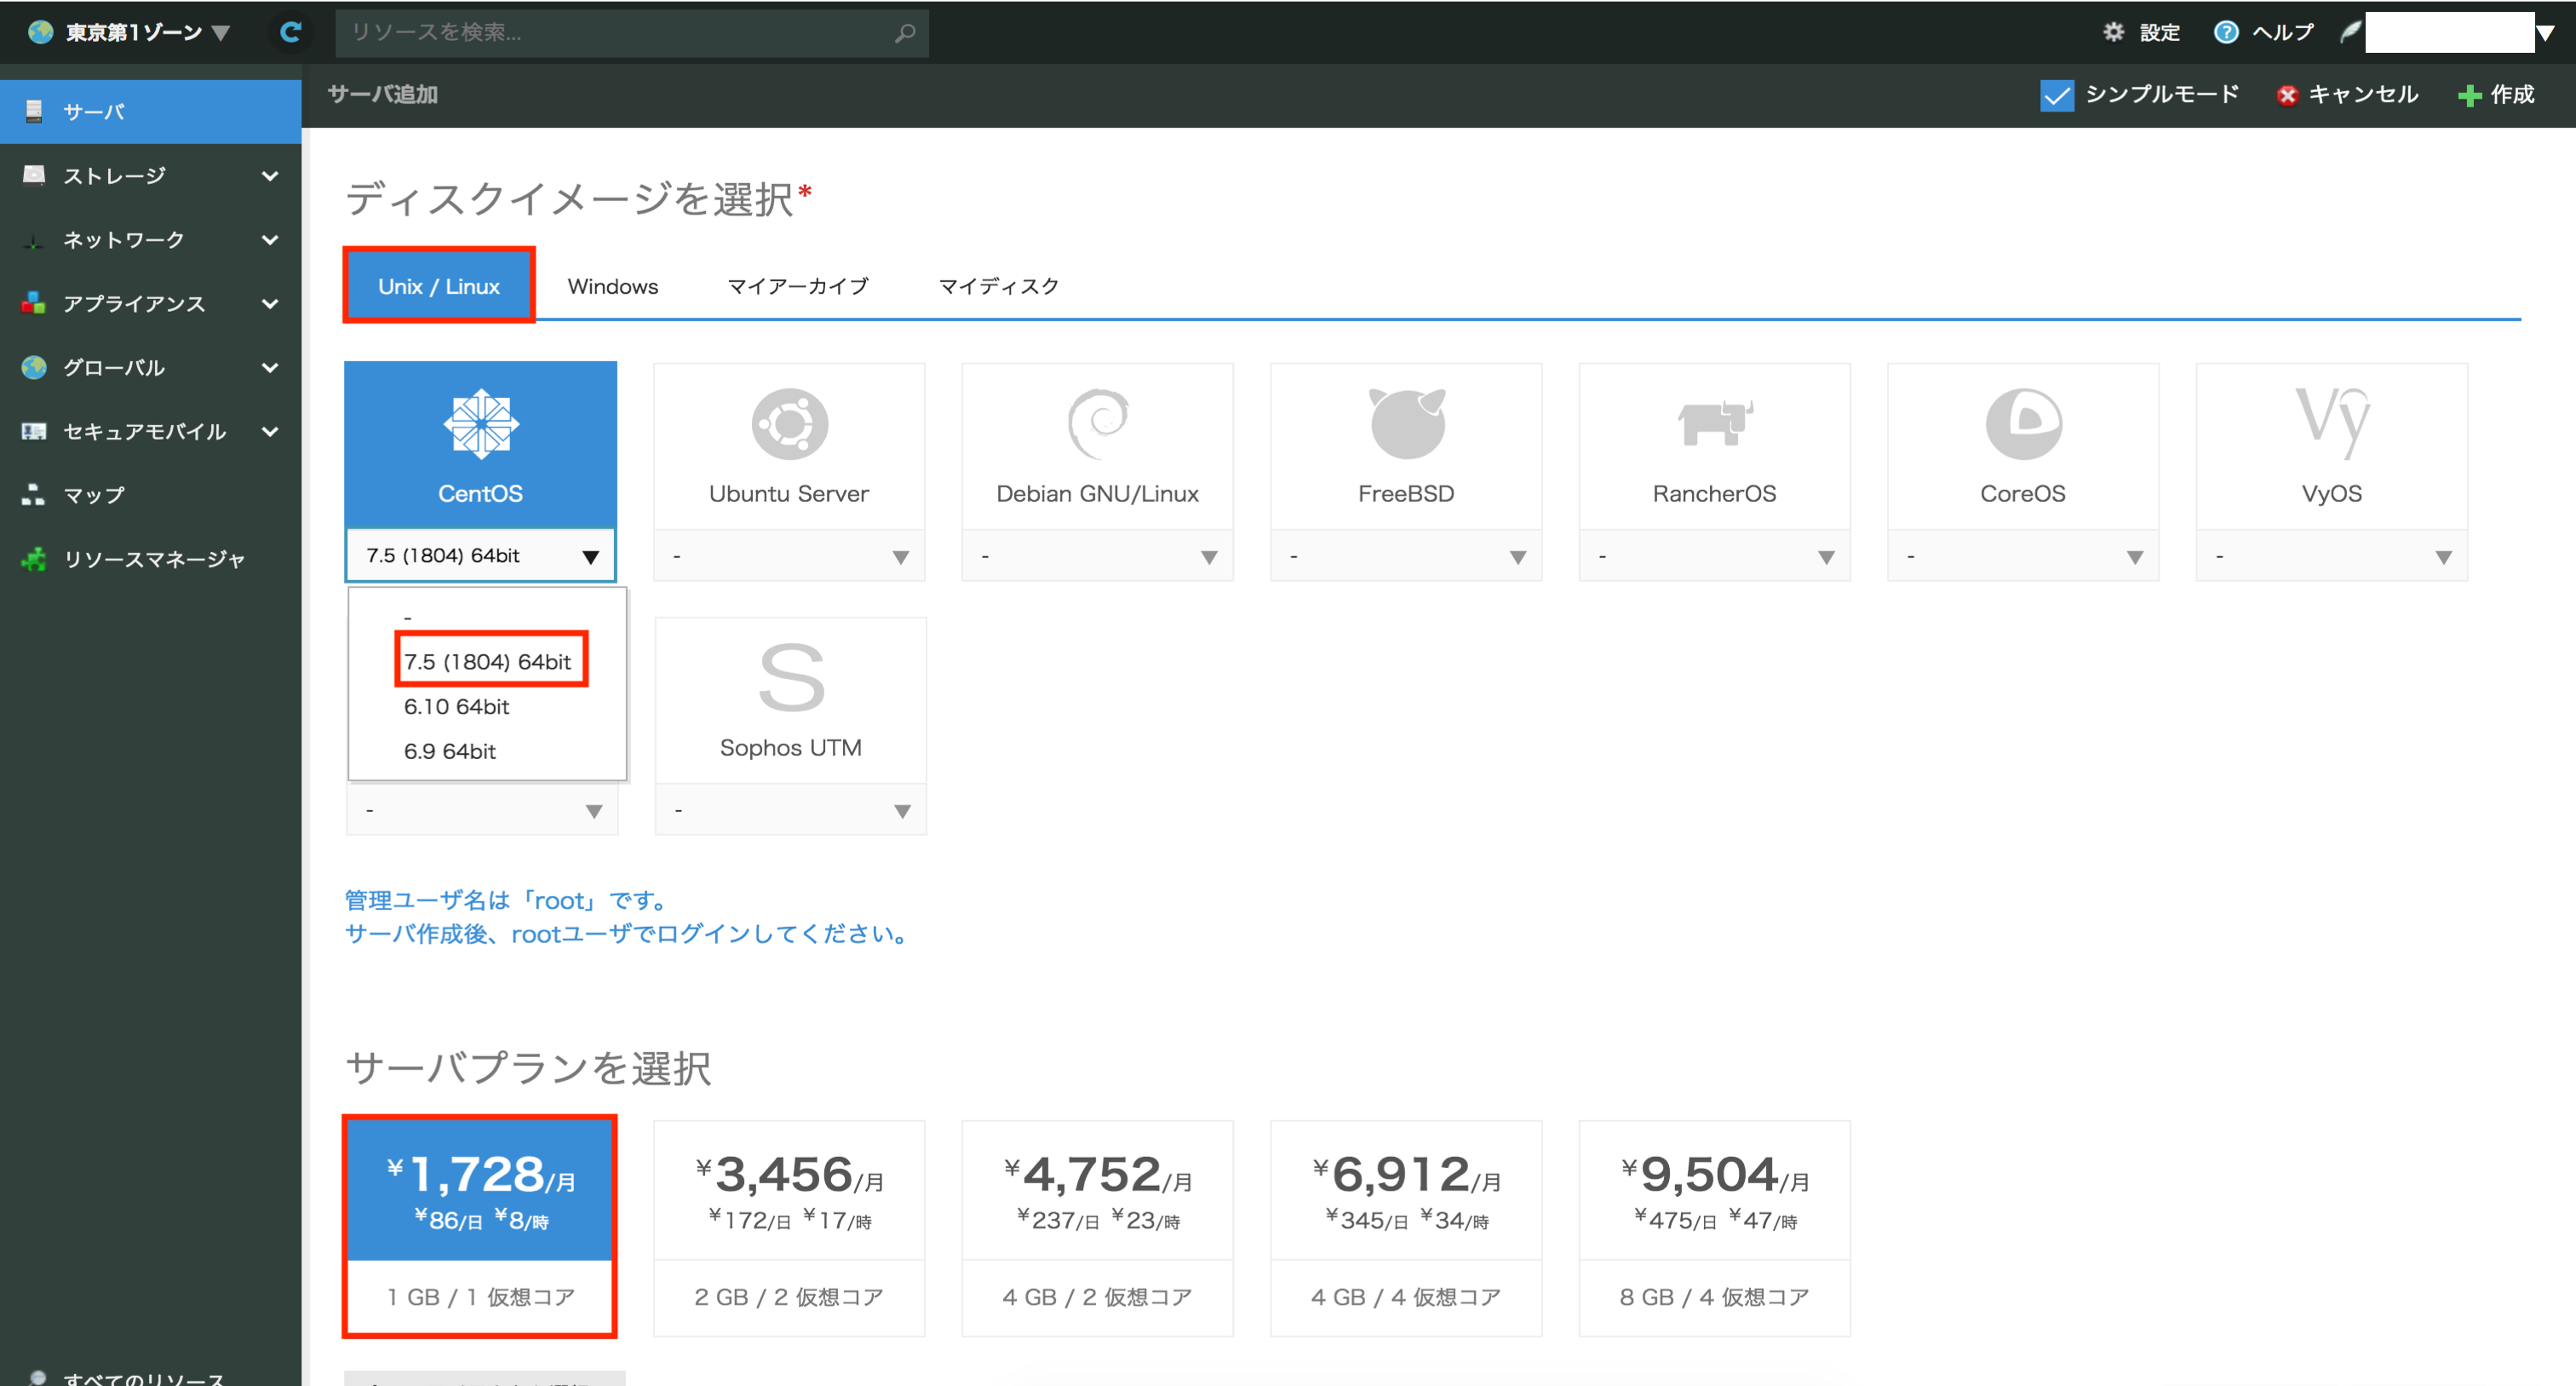
Task: Click the refresh icon beside zone selector
Action: pos(290,32)
